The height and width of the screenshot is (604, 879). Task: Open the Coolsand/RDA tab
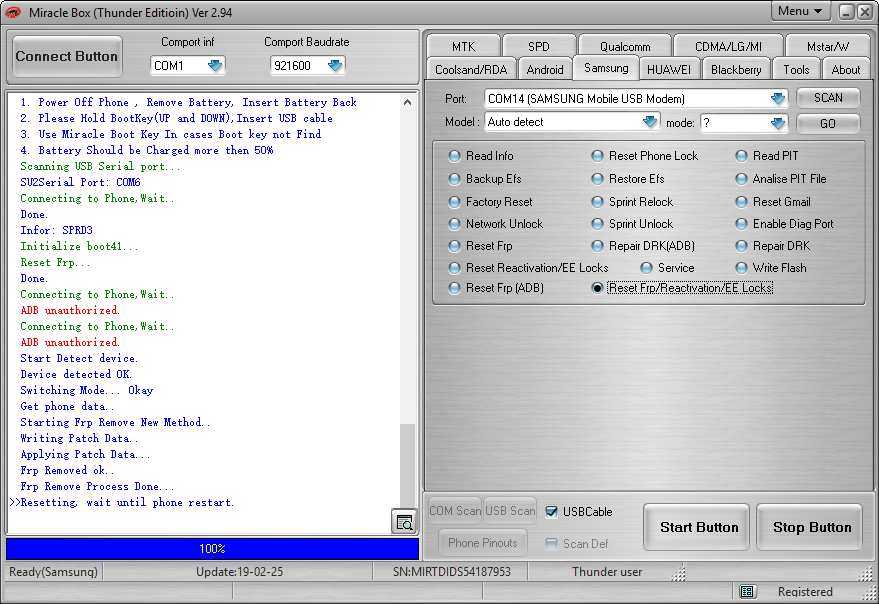click(x=471, y=70)
